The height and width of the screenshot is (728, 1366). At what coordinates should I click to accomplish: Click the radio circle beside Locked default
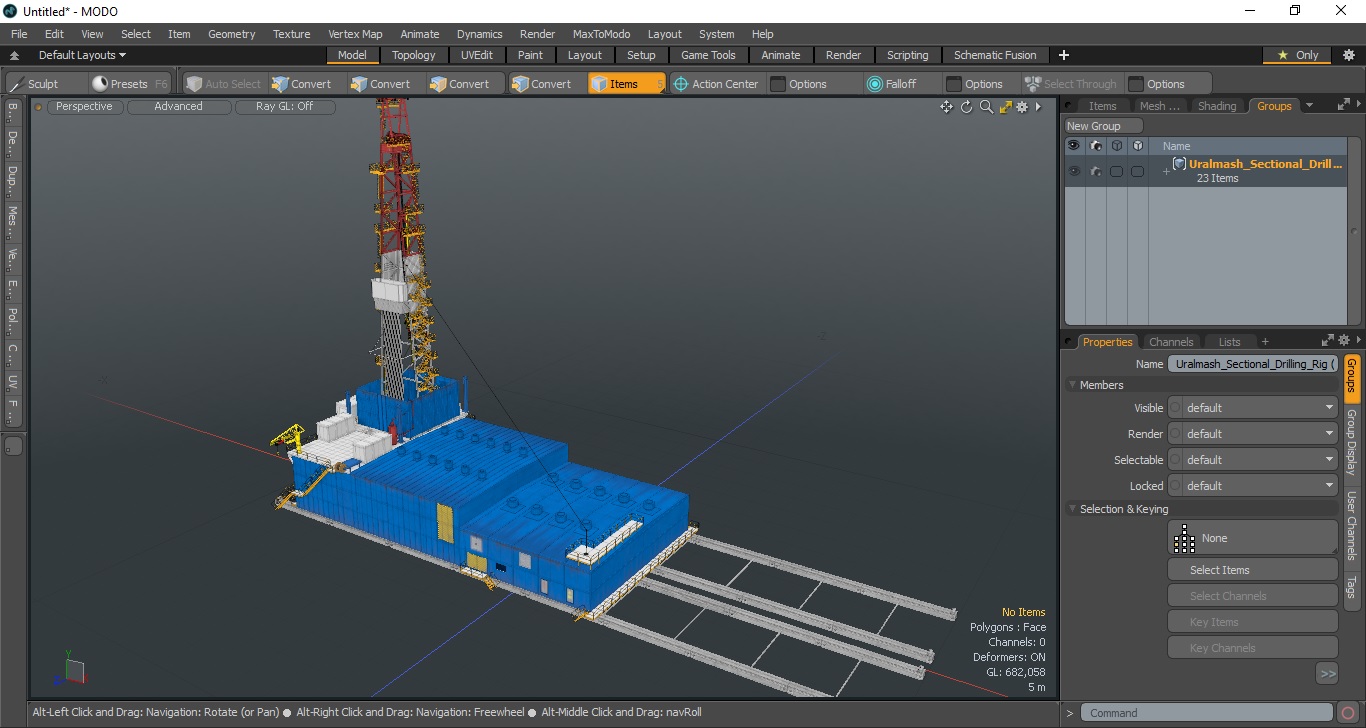click(1176, 486)
